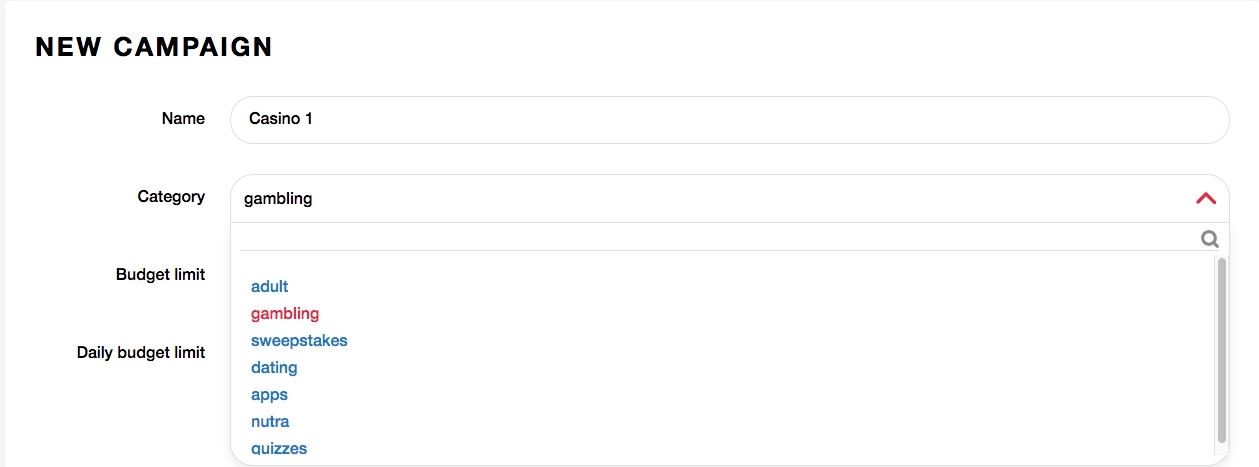Select the adult category option
Viewport: 1259px width, 467px height.
point(269,286)
